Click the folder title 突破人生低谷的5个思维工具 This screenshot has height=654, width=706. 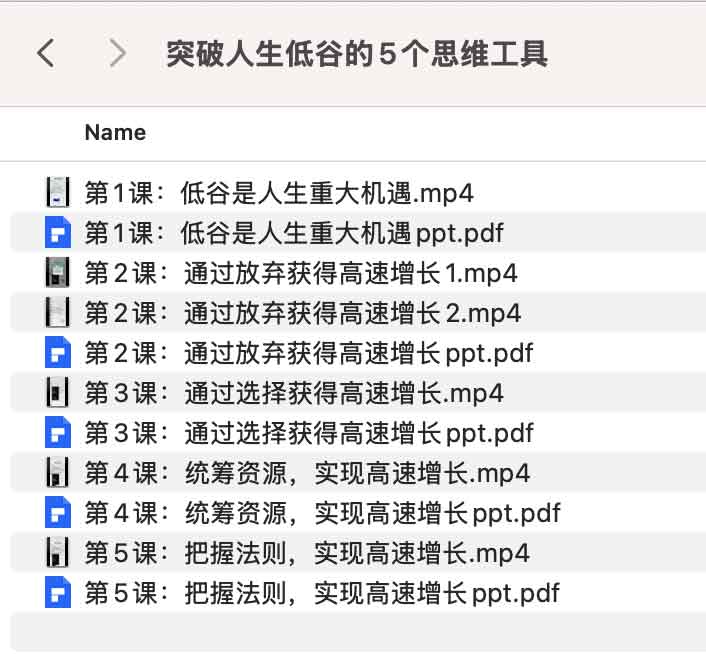pyautogui.click(x=357, y=53)
